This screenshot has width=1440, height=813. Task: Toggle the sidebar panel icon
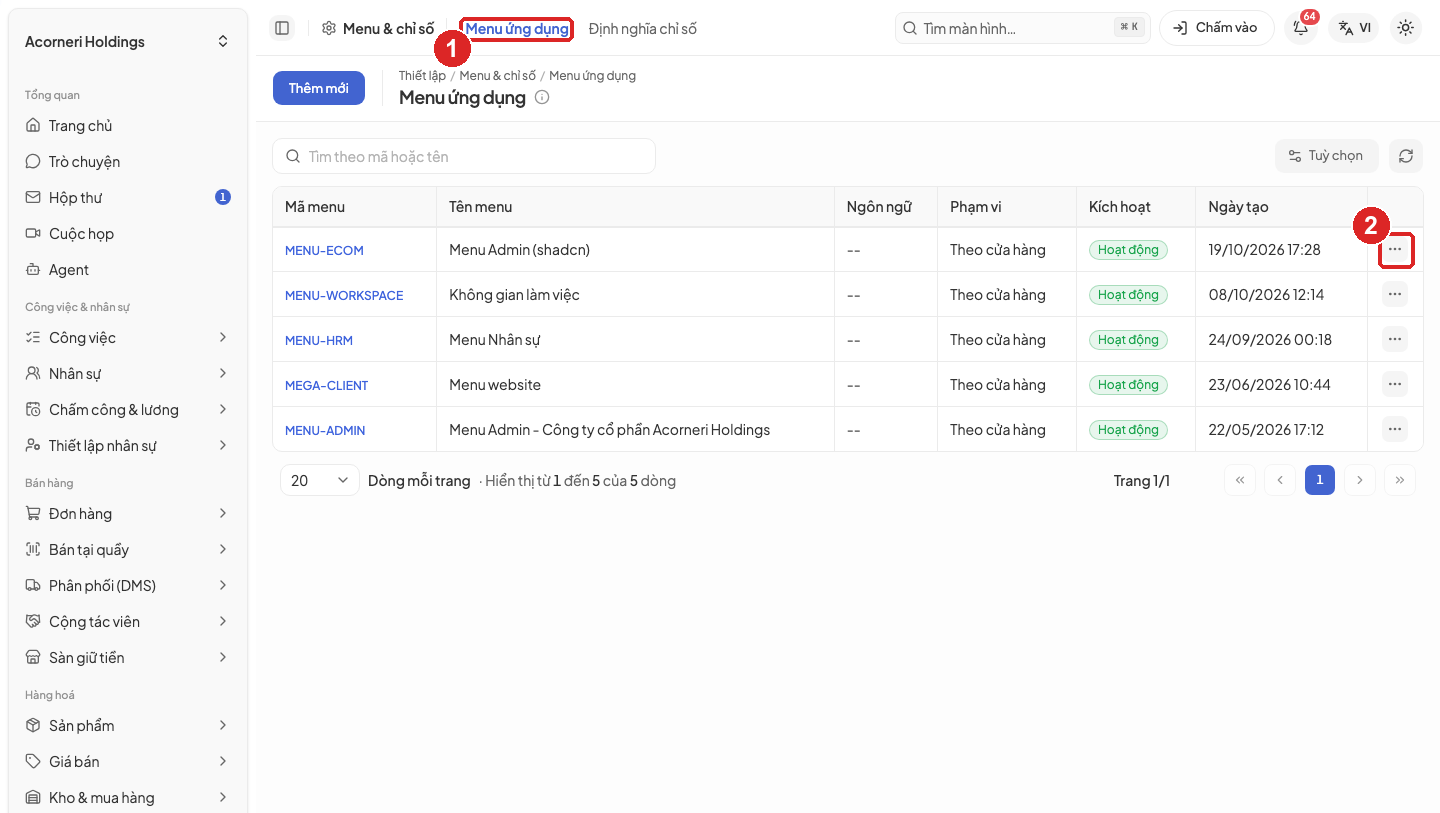[282, 28]
